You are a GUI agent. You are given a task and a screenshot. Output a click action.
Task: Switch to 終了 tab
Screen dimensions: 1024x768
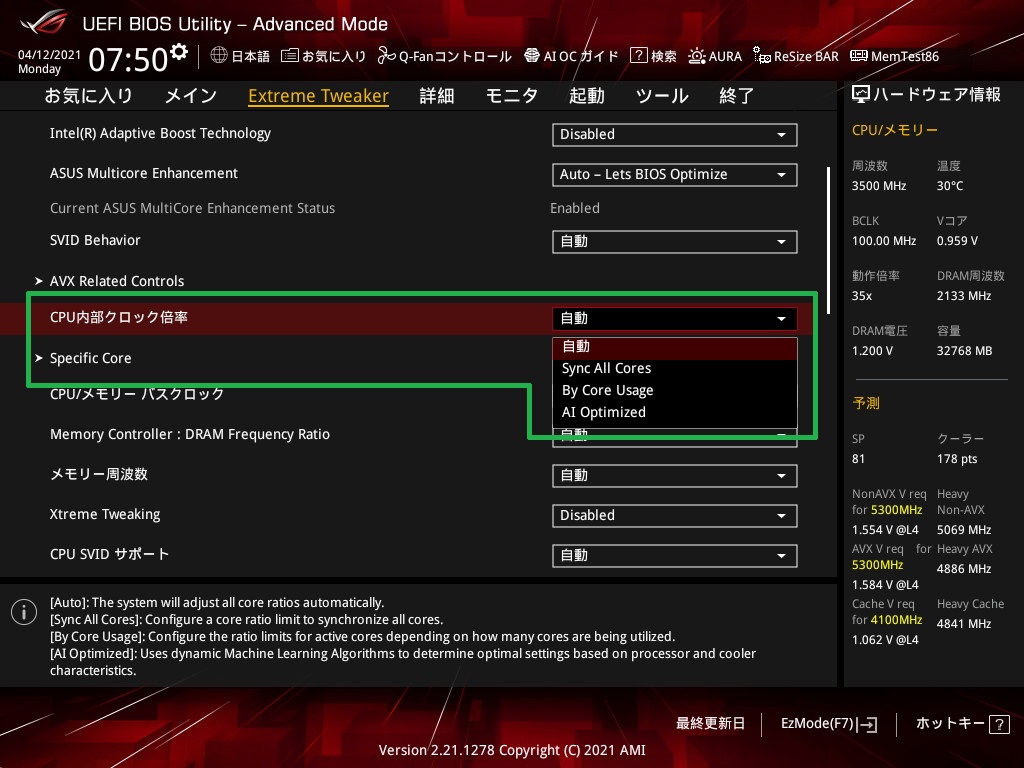737,96
